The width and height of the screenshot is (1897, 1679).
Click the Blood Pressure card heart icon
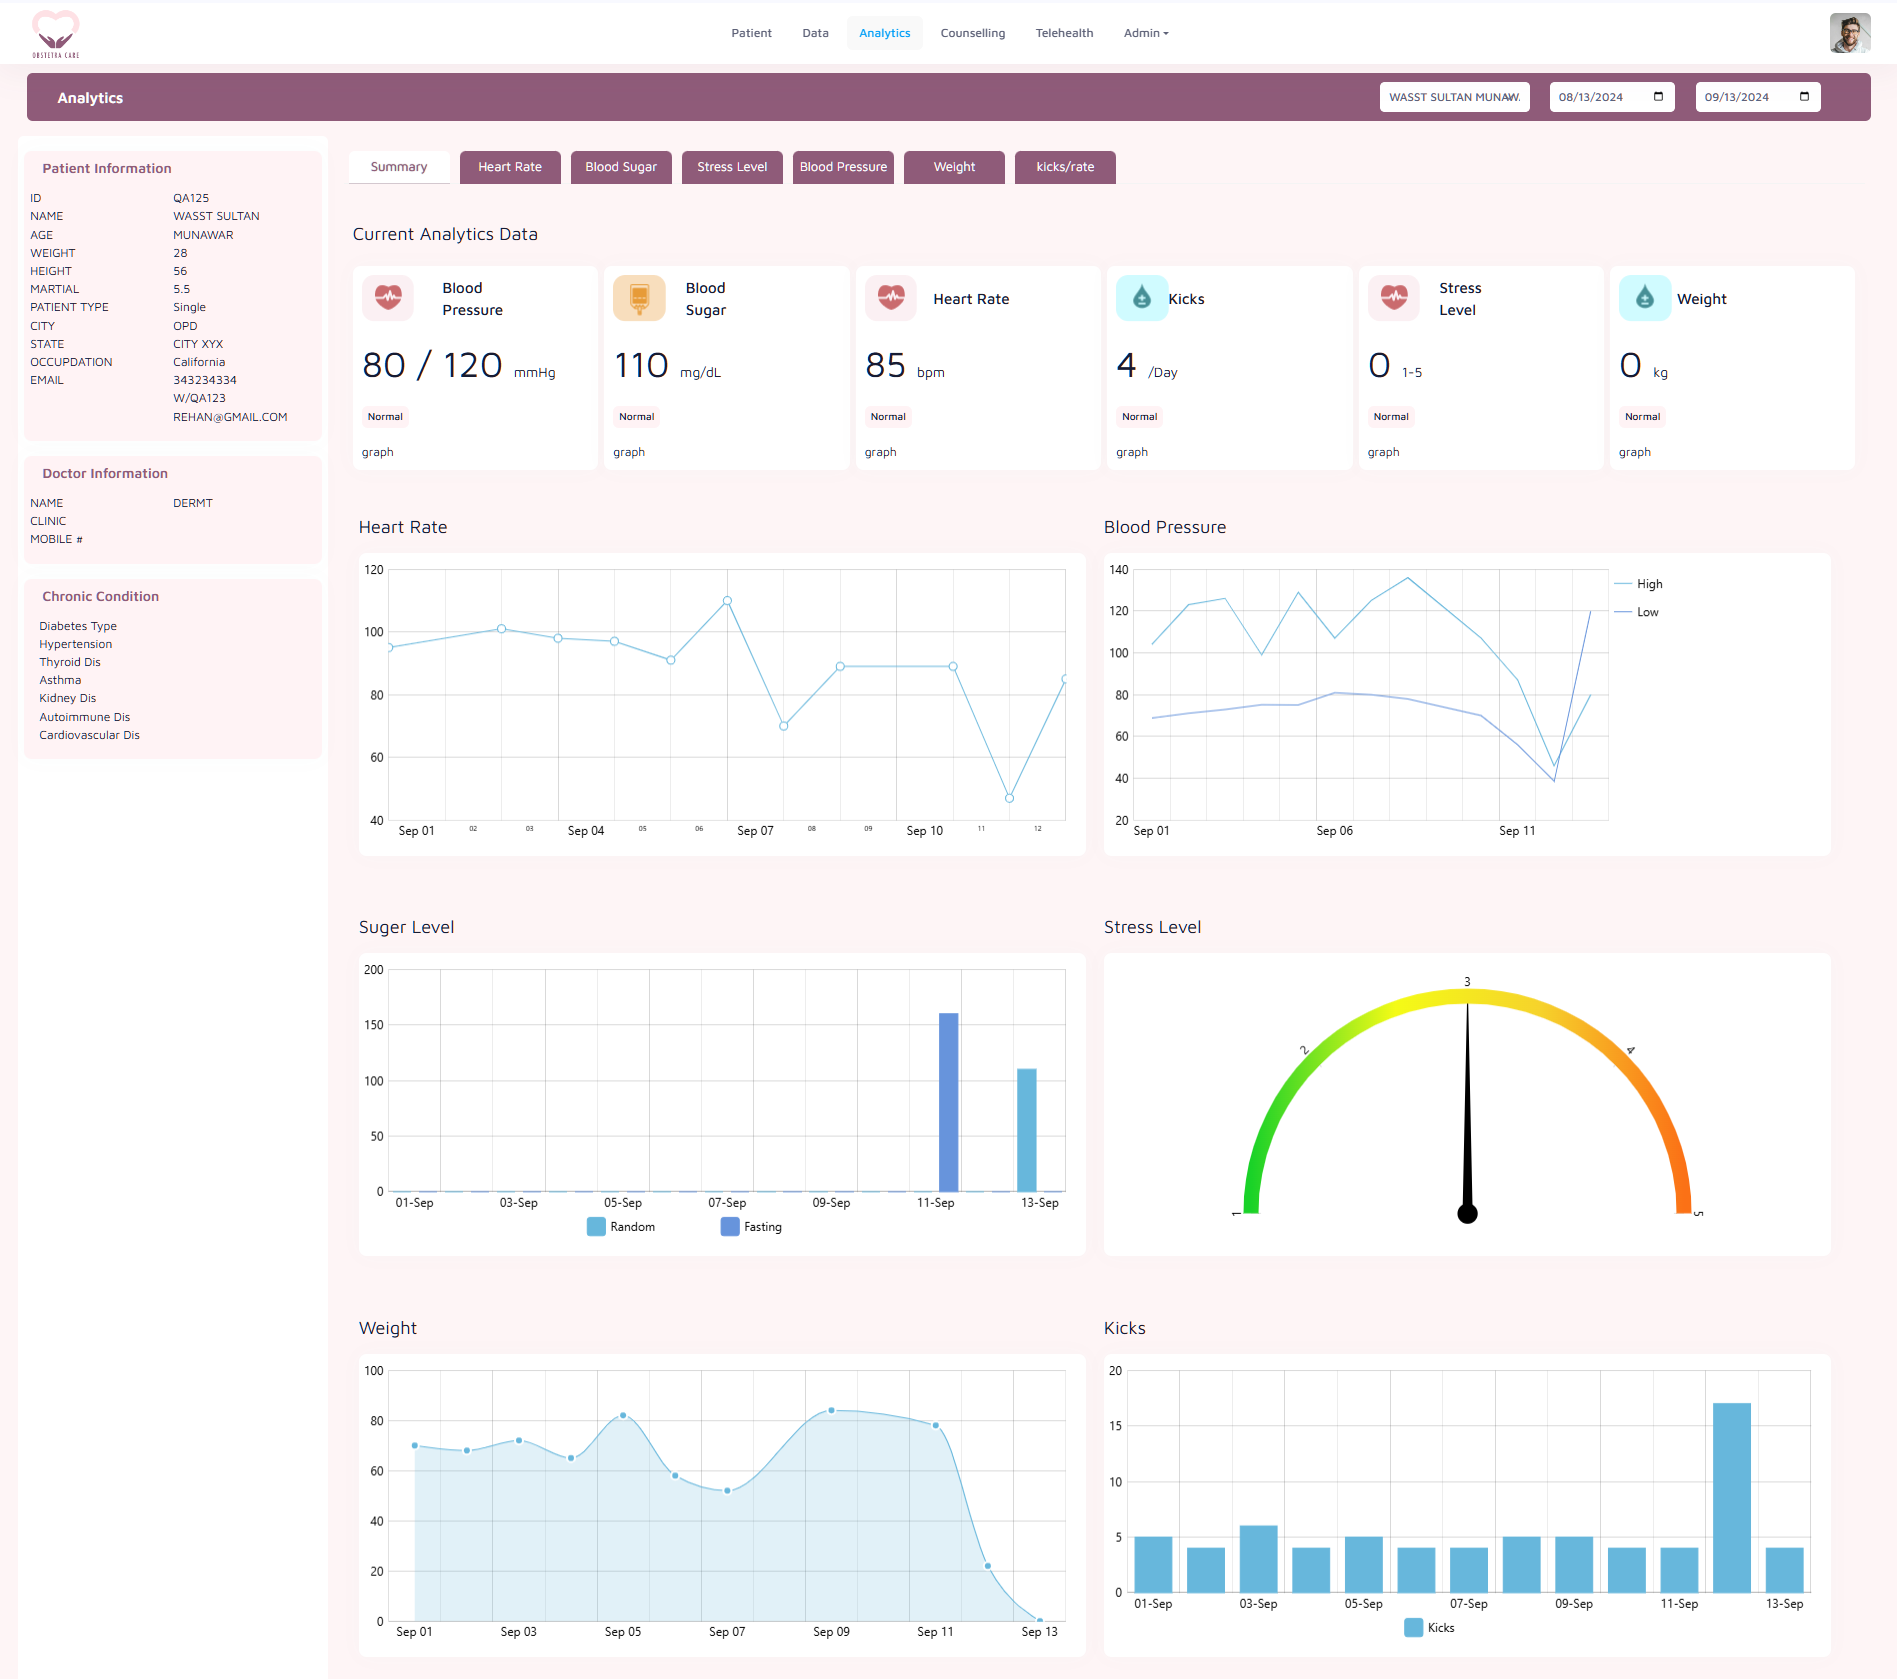pos(388,298)
